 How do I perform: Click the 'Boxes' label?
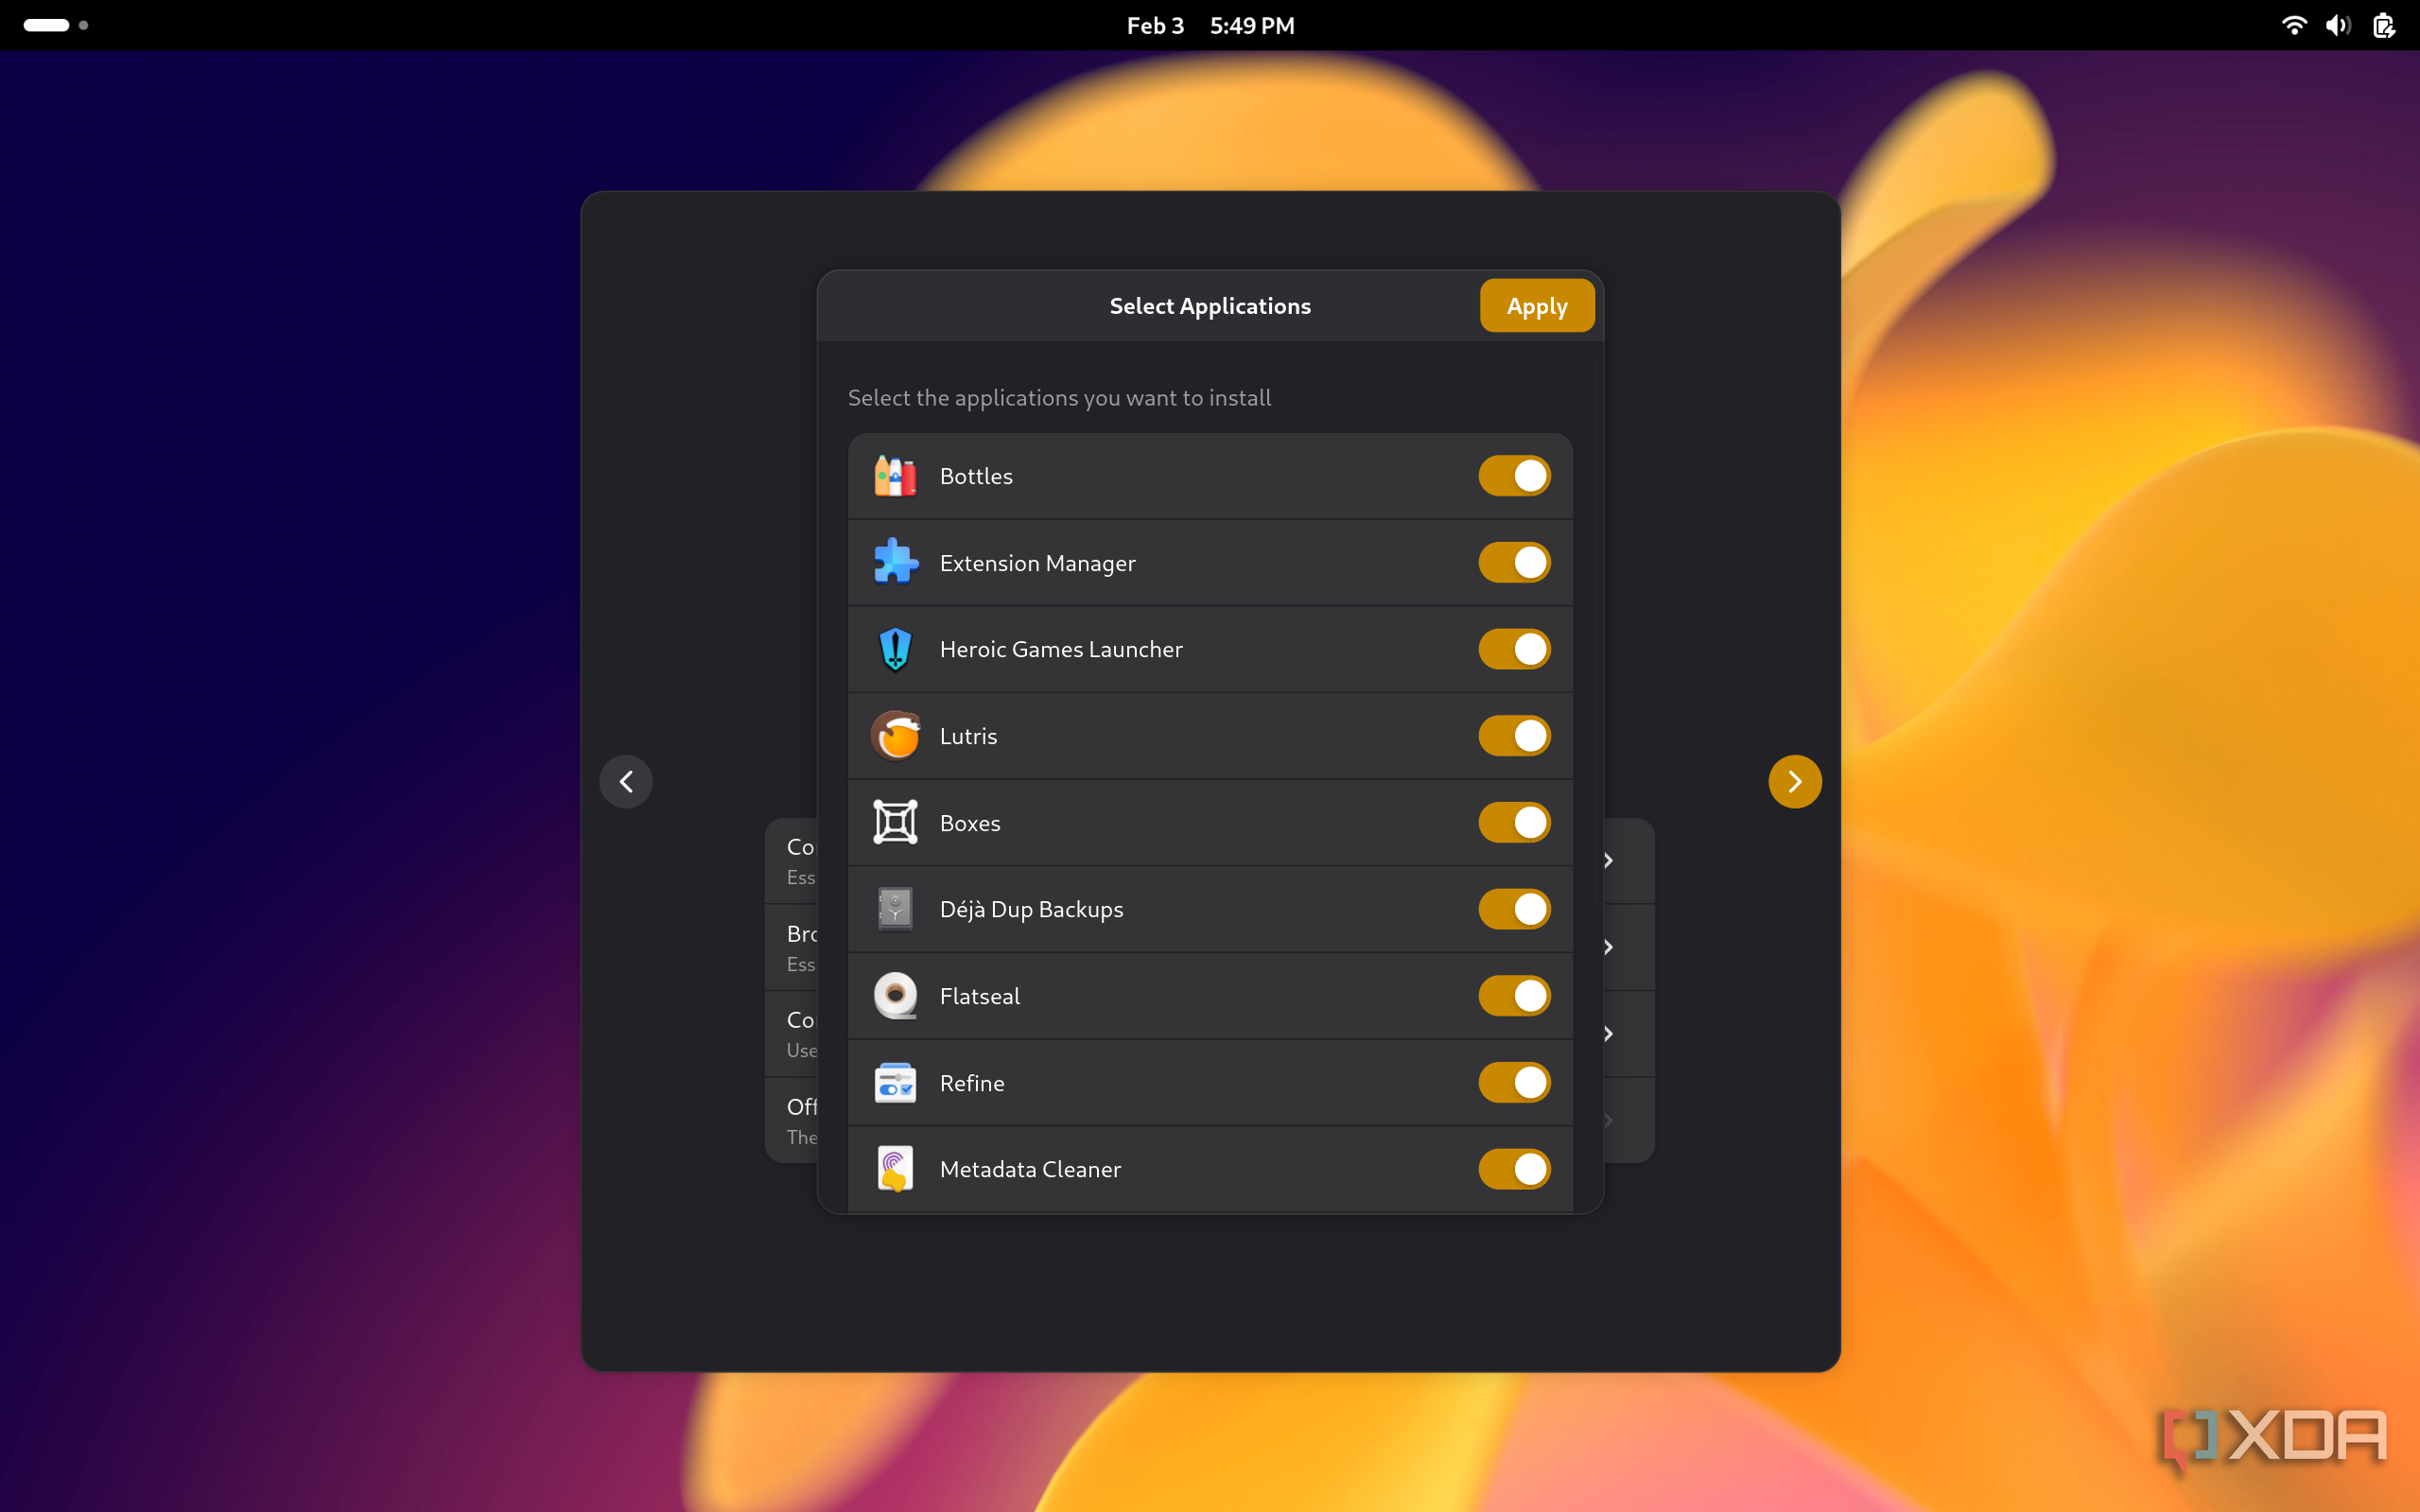coord(970,823)
